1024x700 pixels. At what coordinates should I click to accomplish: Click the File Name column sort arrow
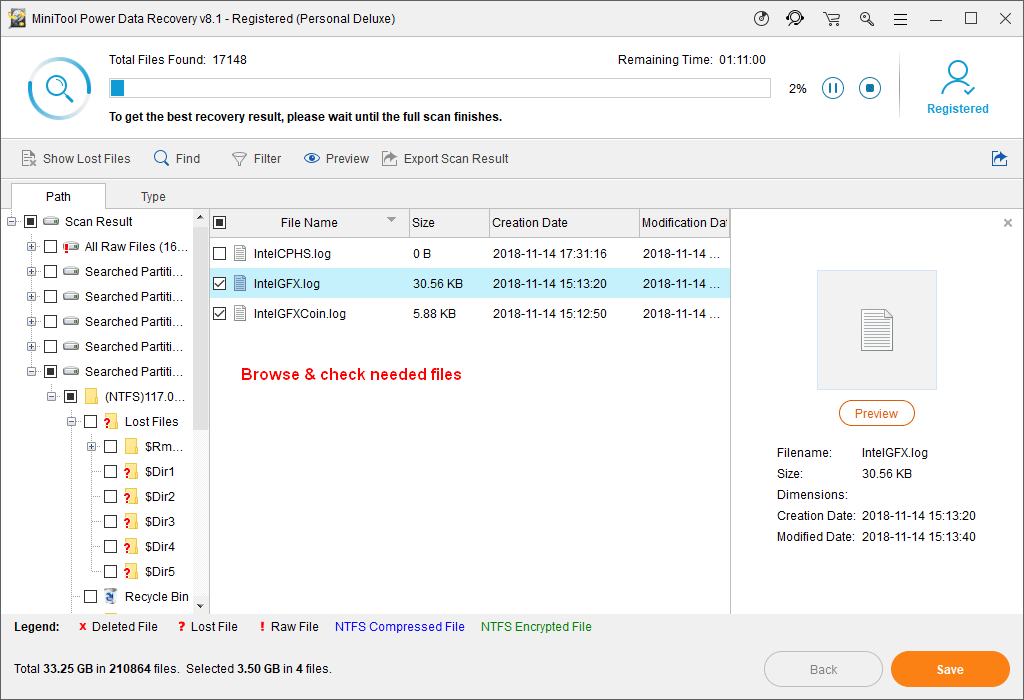click(x=391, y=219)
